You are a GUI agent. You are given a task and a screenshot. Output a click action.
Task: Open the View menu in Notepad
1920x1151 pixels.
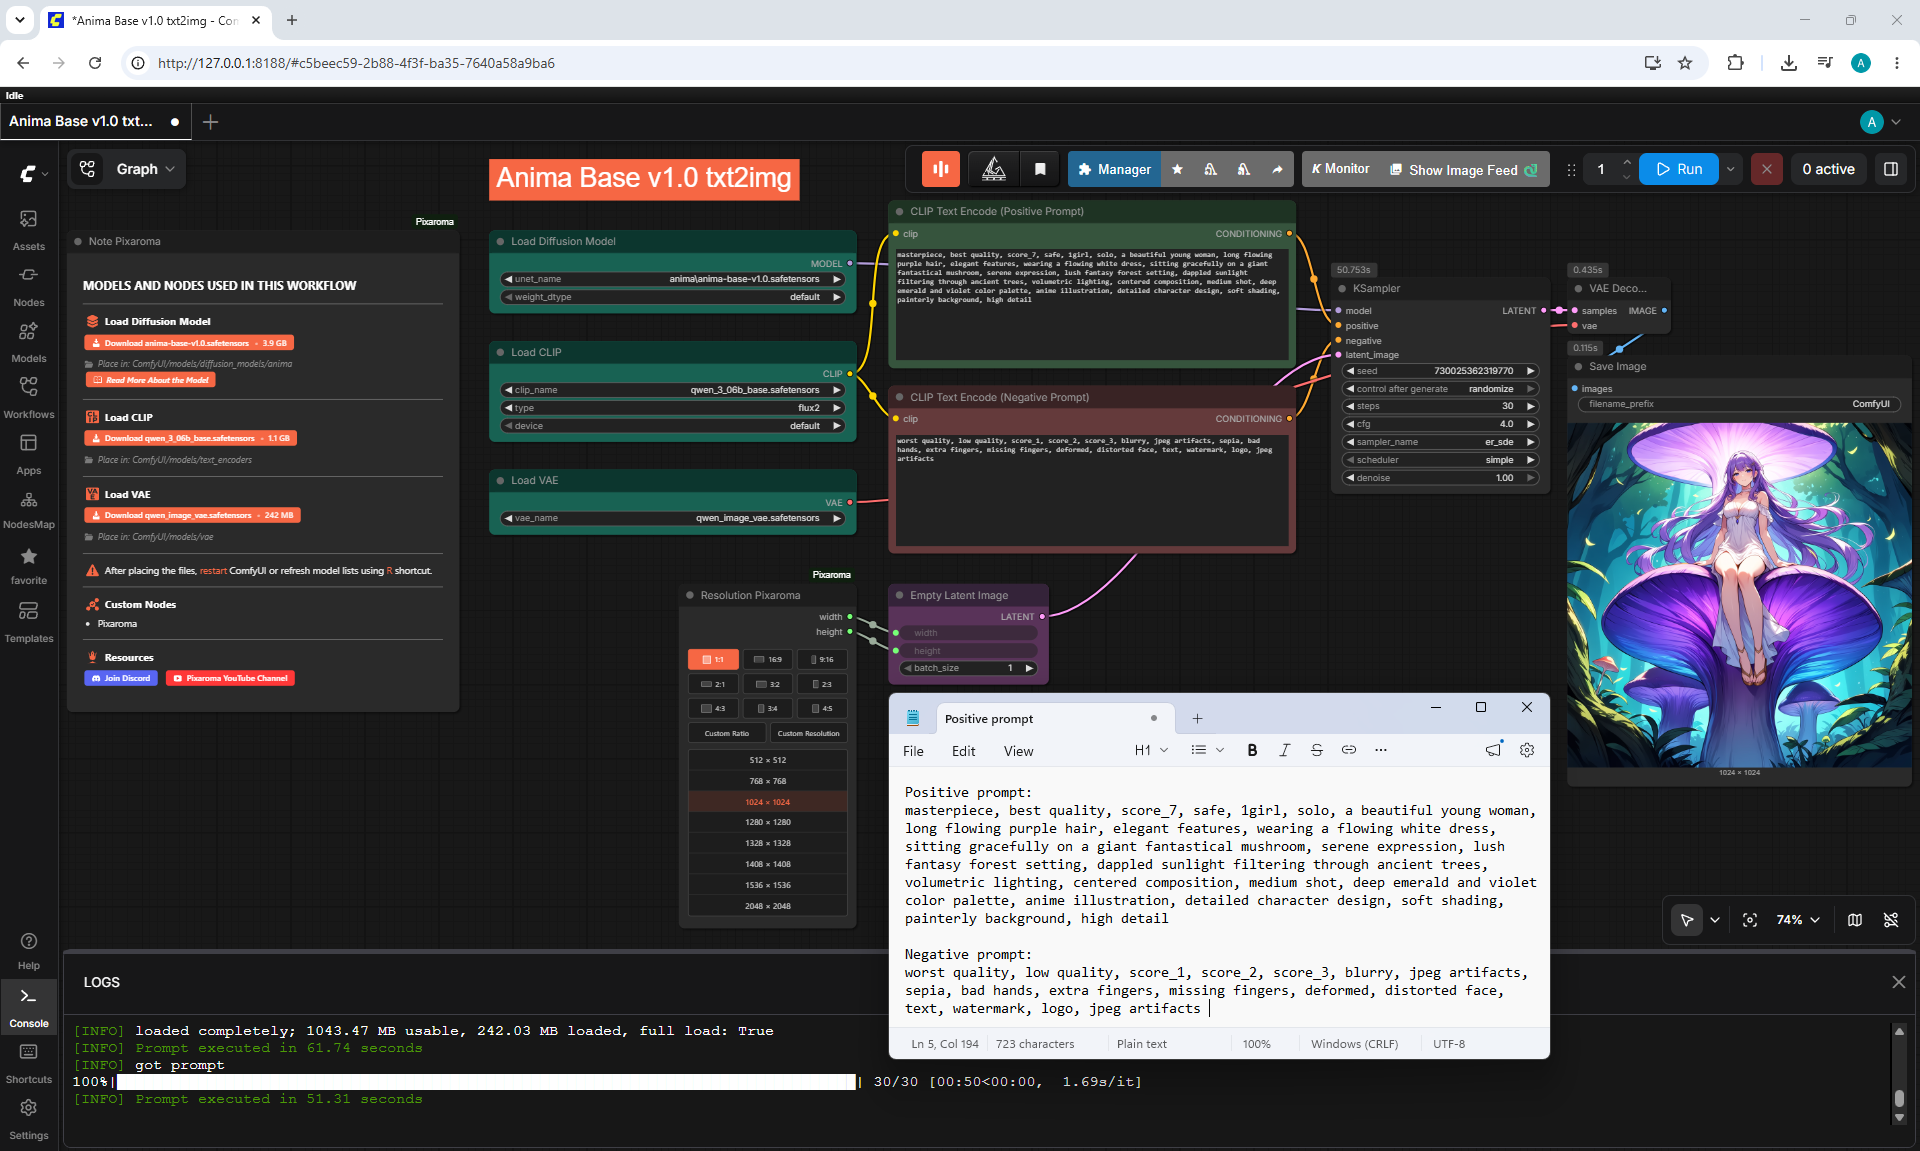pyautogui.click(x=1018, y=751)
